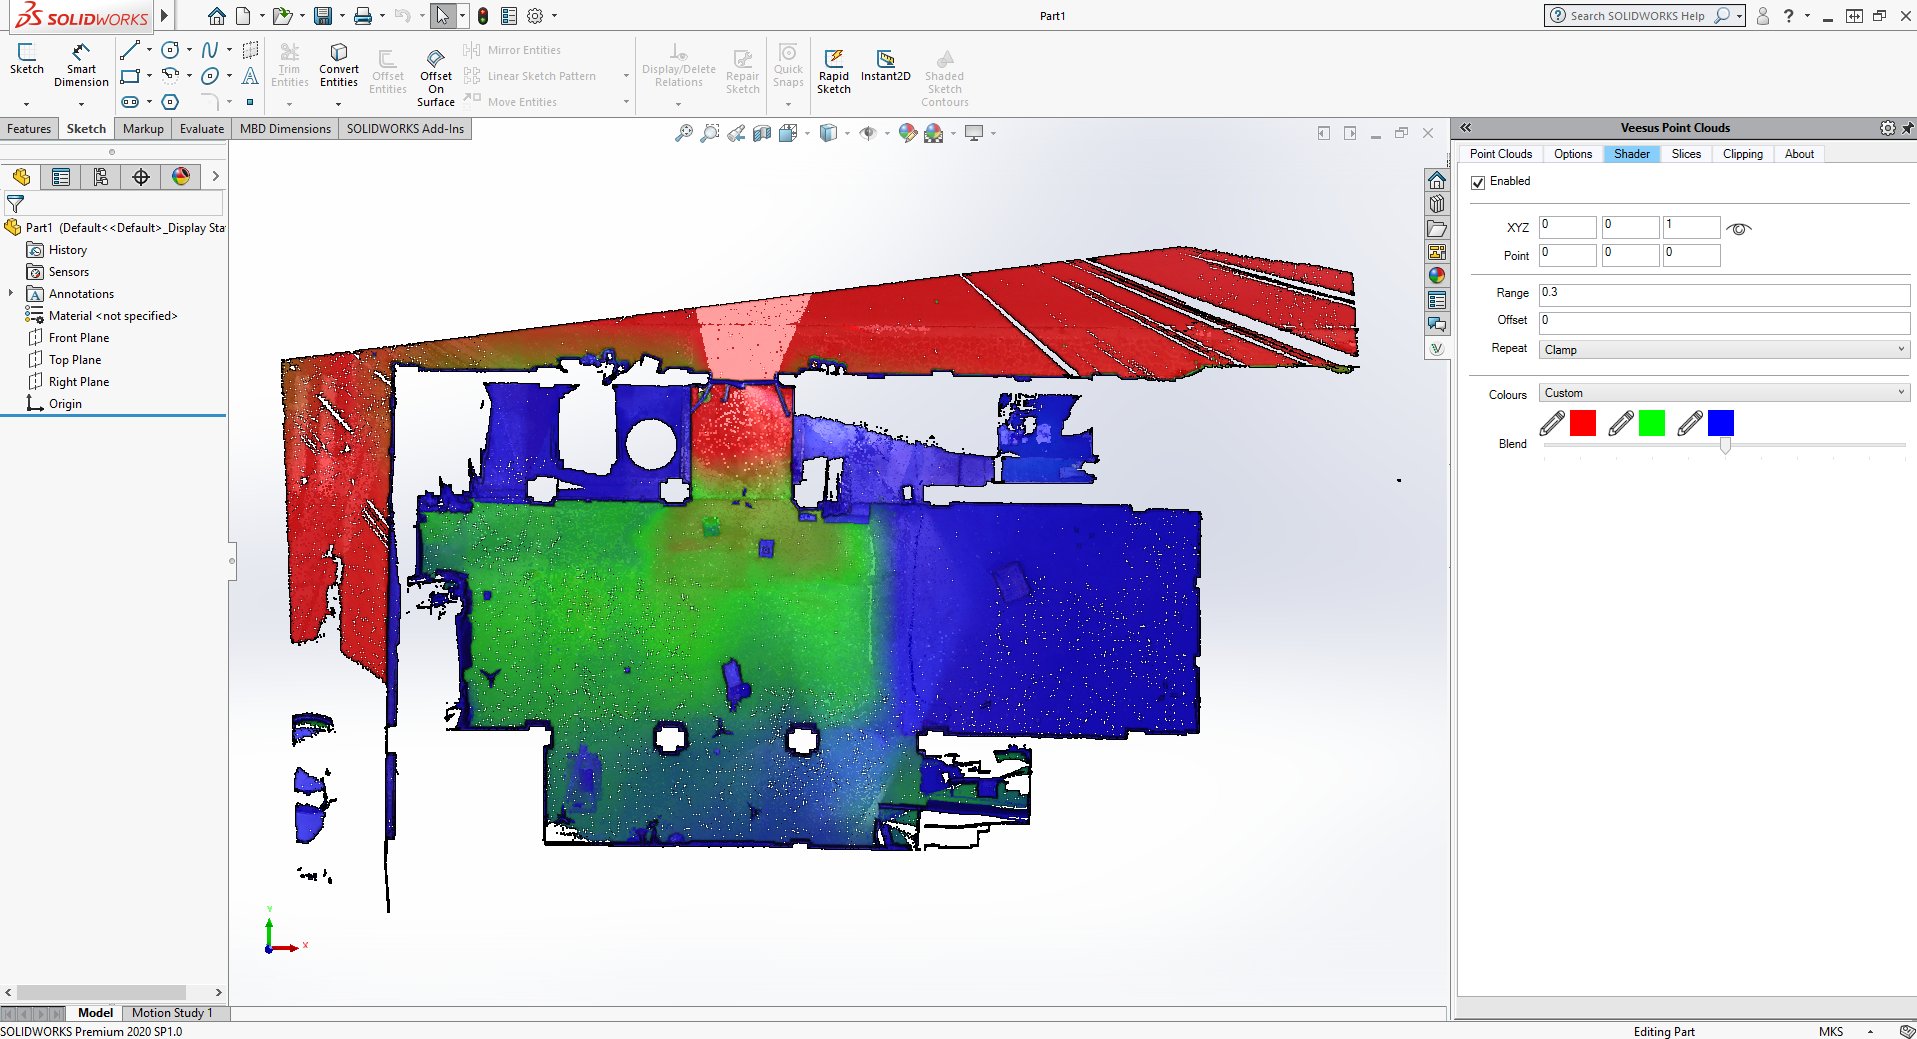Click the red colour swatch in Blend row
Image resolution: width=1917 pixels, height=1039 pixels.
(x=1581, y=423)
